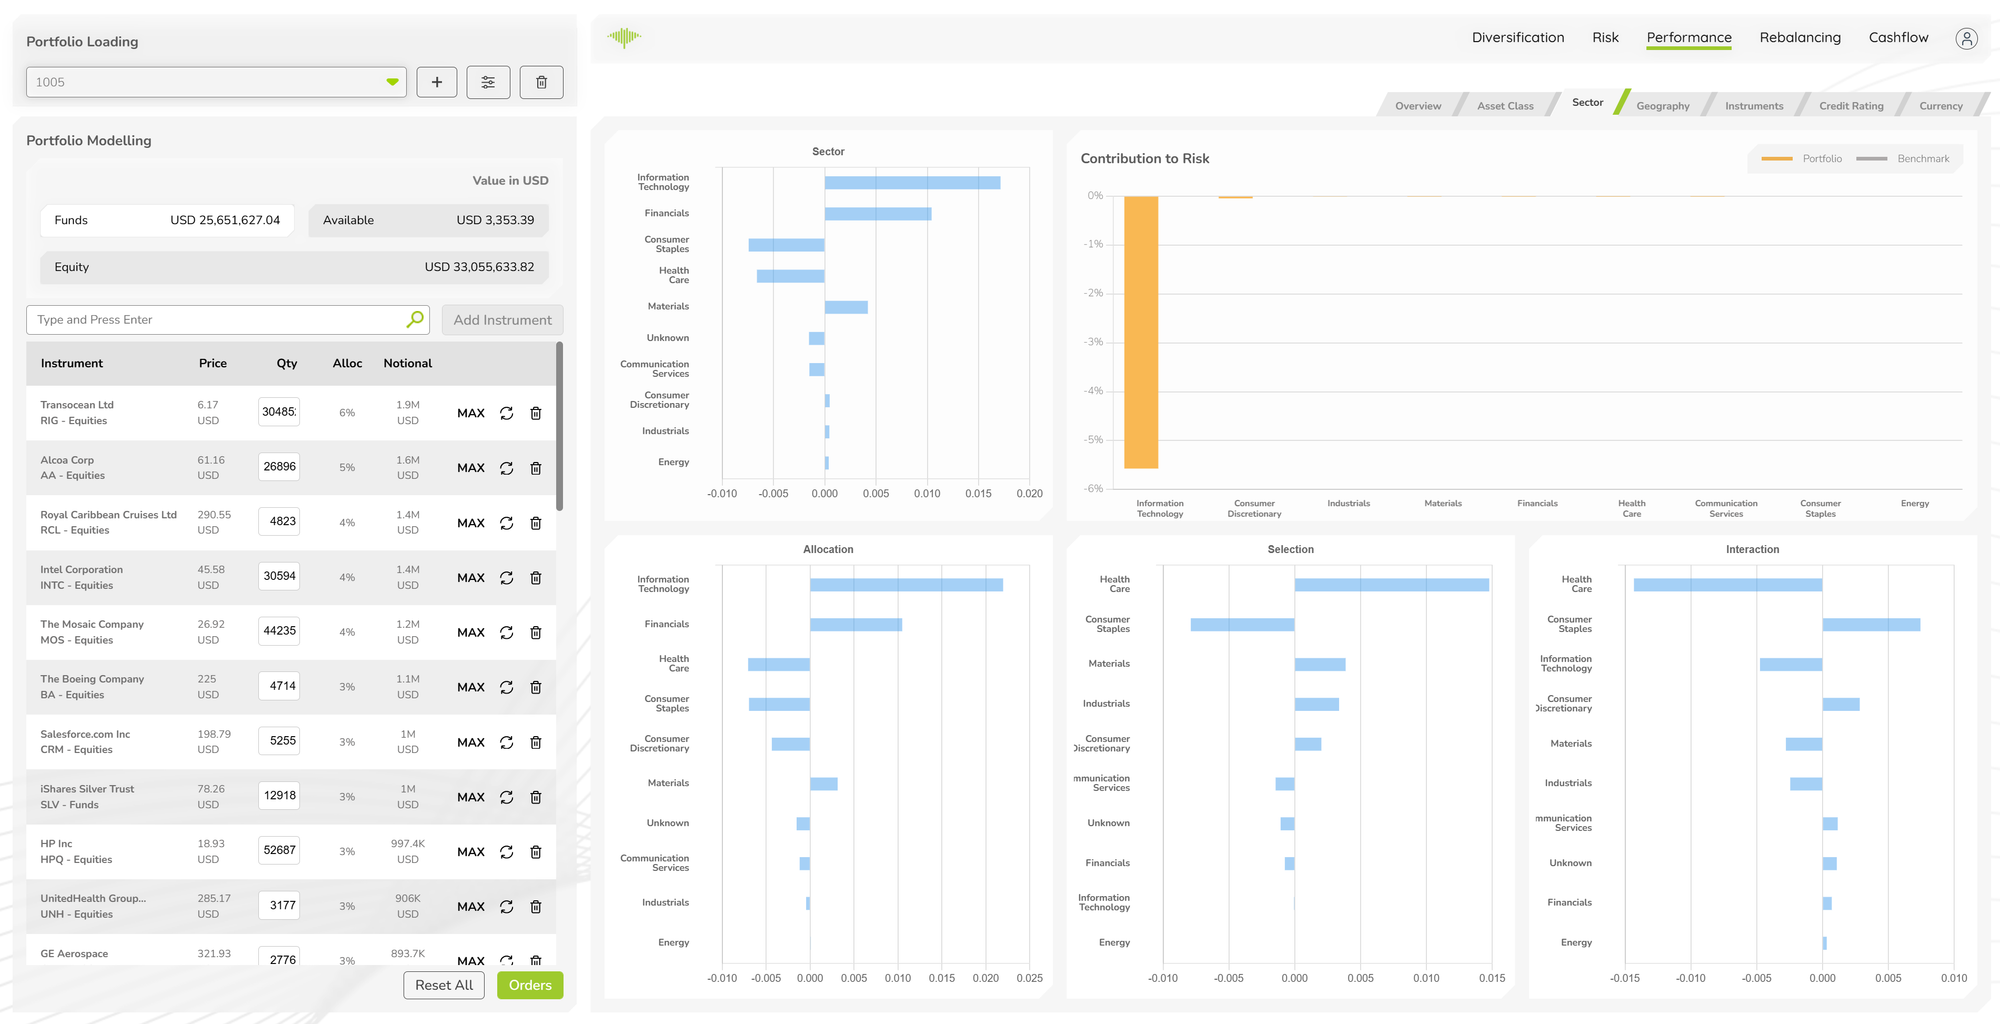Open the Rebalancing menu item
Screen dimensions: 2000x1024
coord(1800,37)
